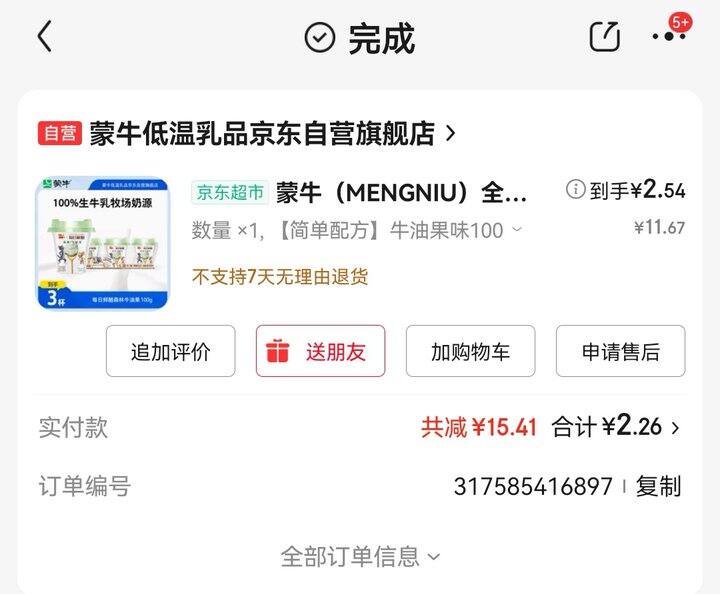Screen dimensions: 720x594
Task: Open the Mengniu yogurt product thumbnail
Action: (x=103, y=243)
